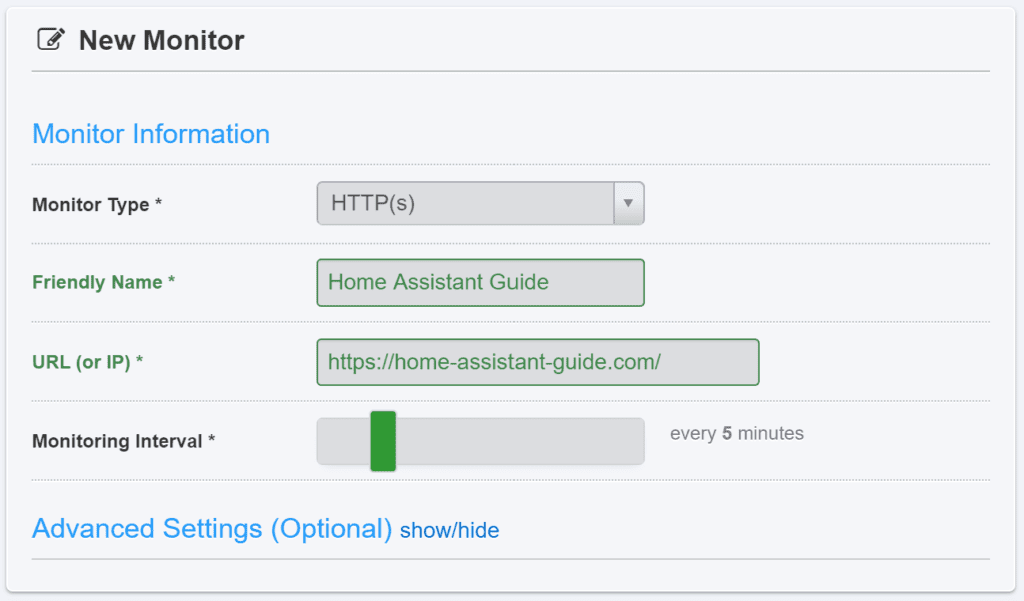Click the URL (or IP) label
1024x601 pixels.
(x=88, y=362)
